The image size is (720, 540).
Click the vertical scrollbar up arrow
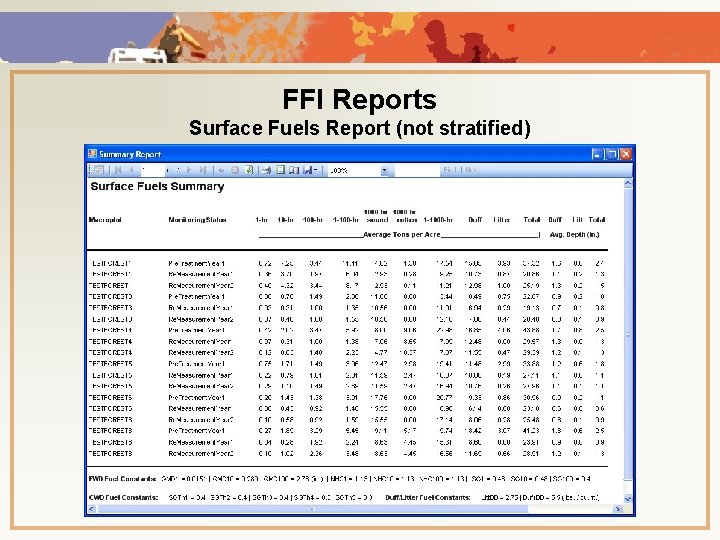click(x=628, y=184)
